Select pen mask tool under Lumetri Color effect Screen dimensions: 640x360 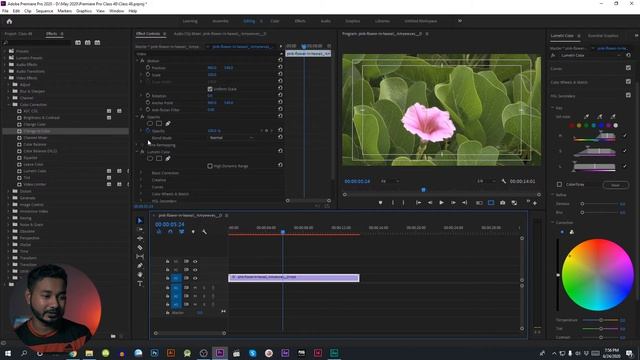pyautogui.click(x=168, y=158)
